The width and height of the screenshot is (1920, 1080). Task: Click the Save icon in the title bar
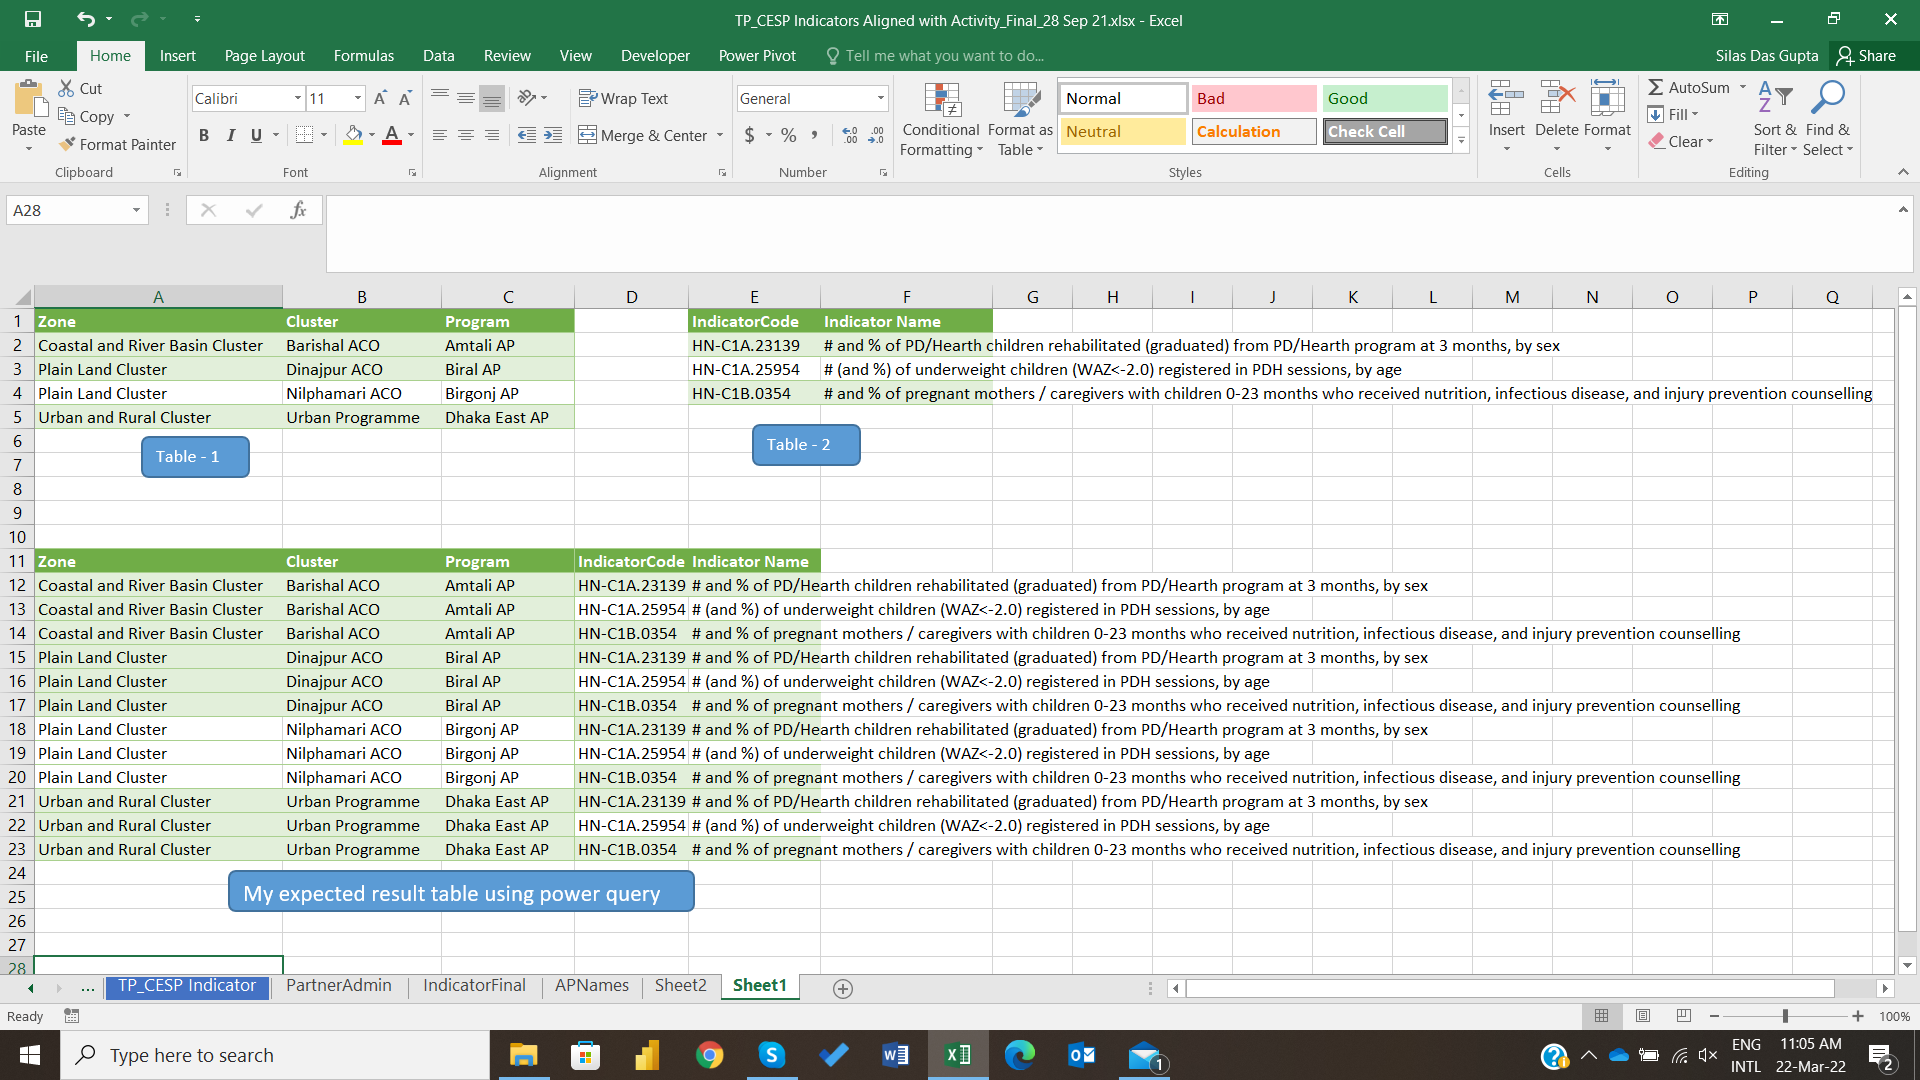tap(33, 19)
